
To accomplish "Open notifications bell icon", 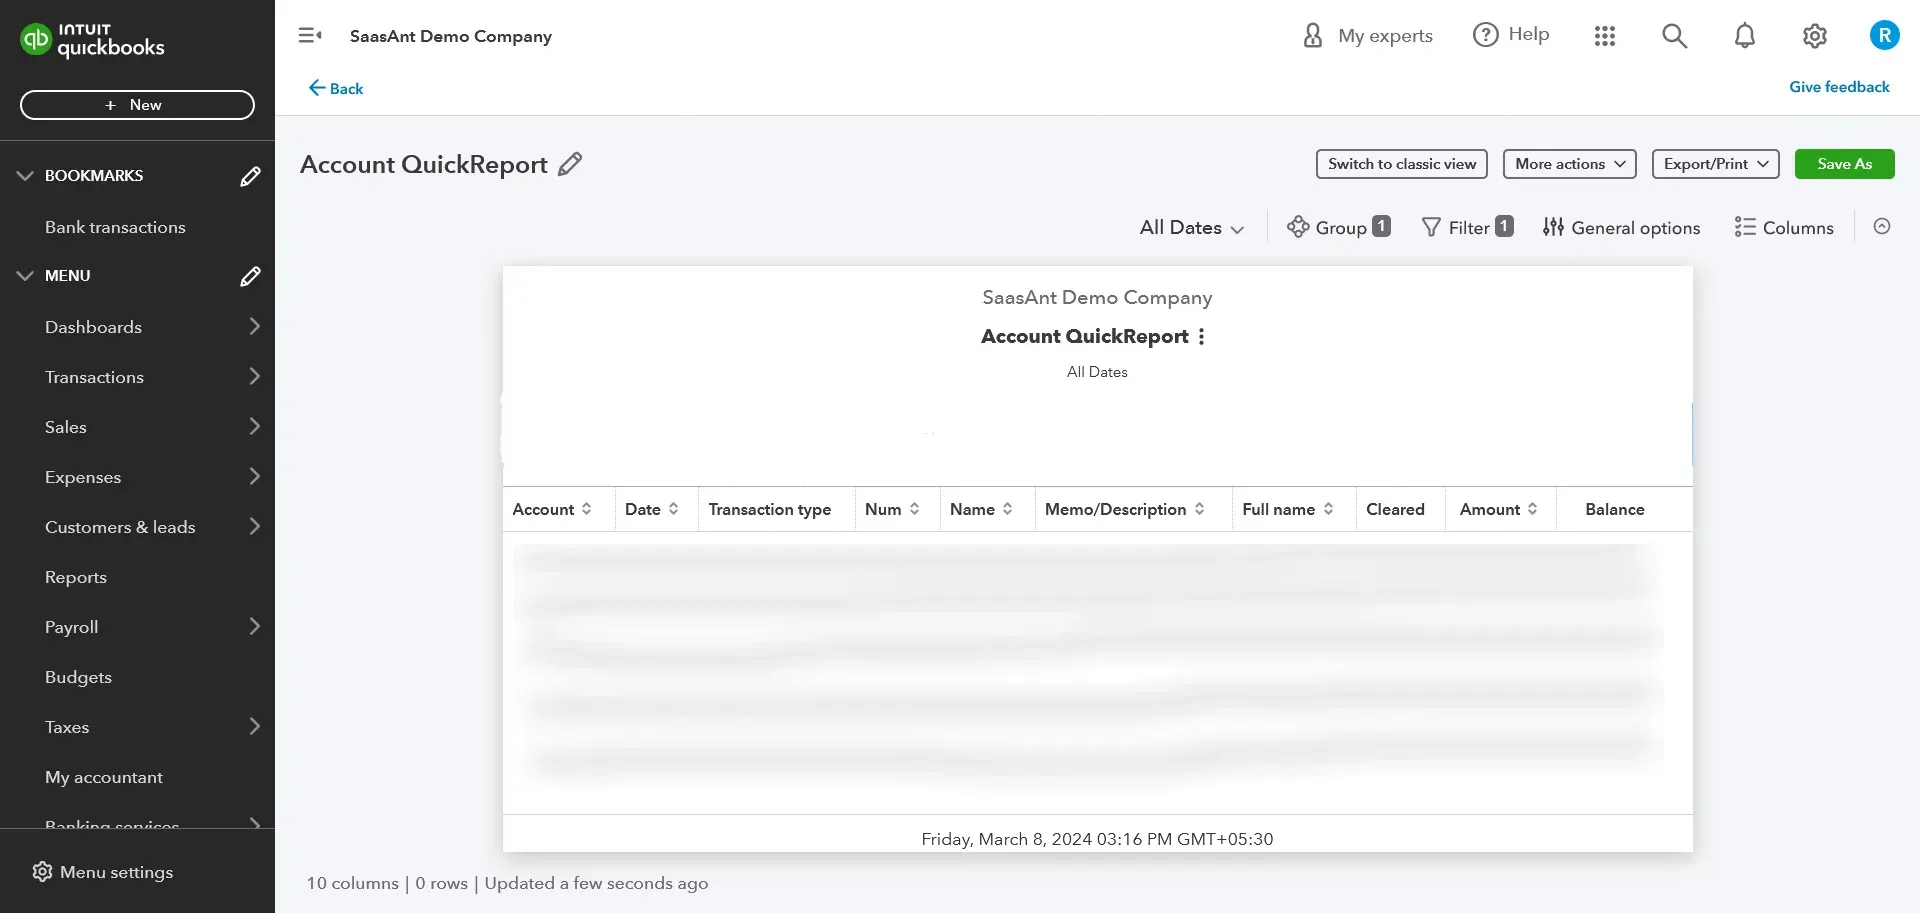I will [1745, 36].
